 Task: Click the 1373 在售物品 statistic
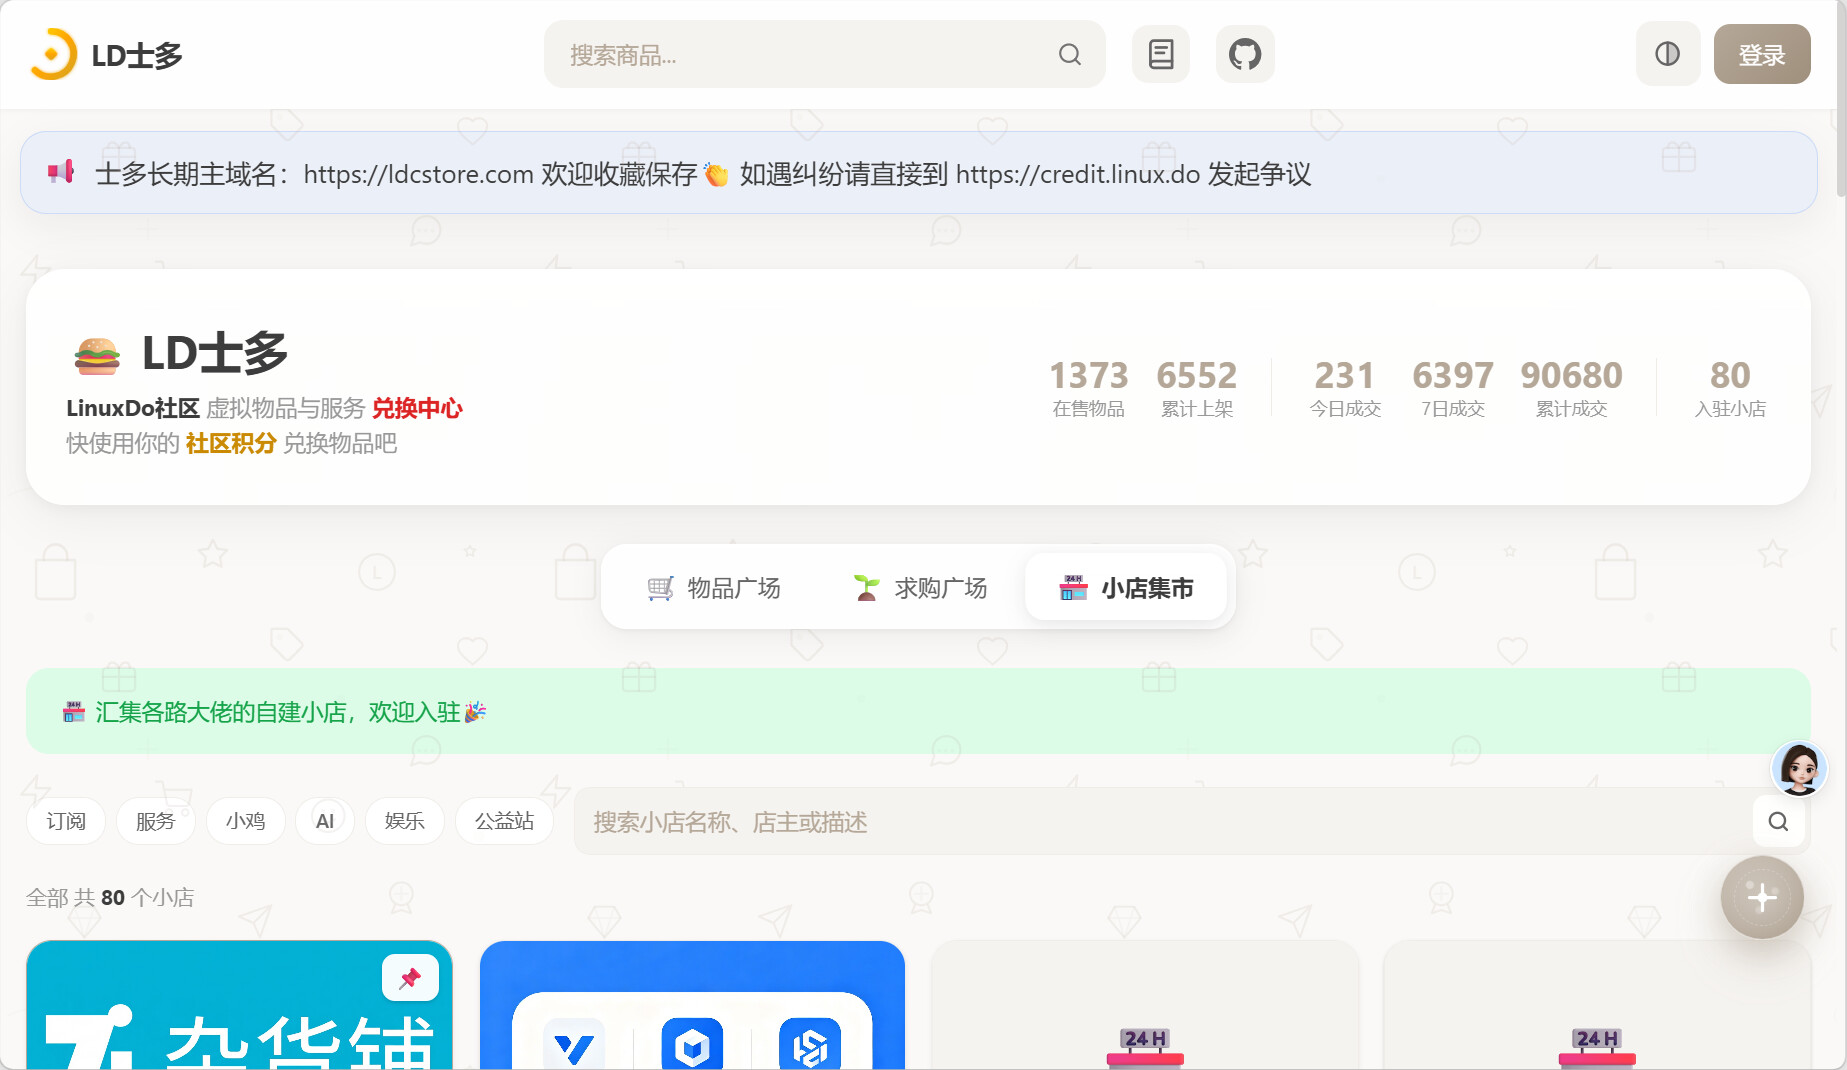(x=1088, y=388)
